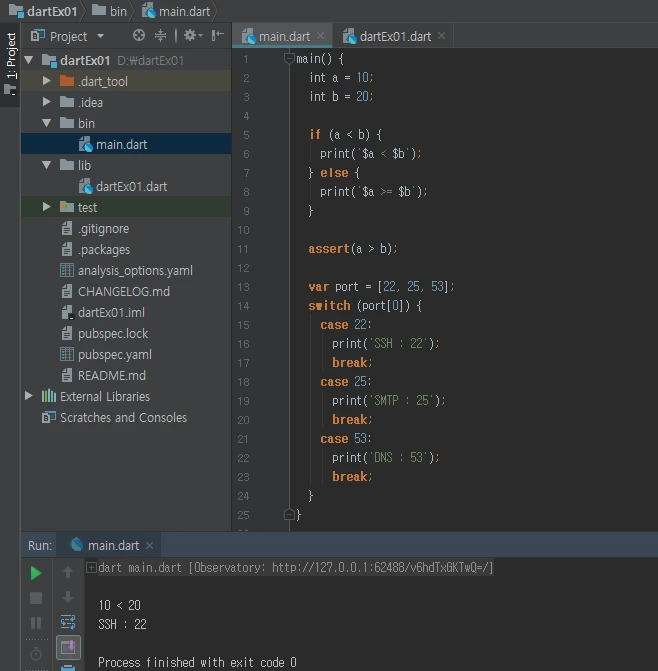Toggle the 1: Project side tool window
Image resolution: width=658 pixels, height=671 pixels.
point(11,62)
